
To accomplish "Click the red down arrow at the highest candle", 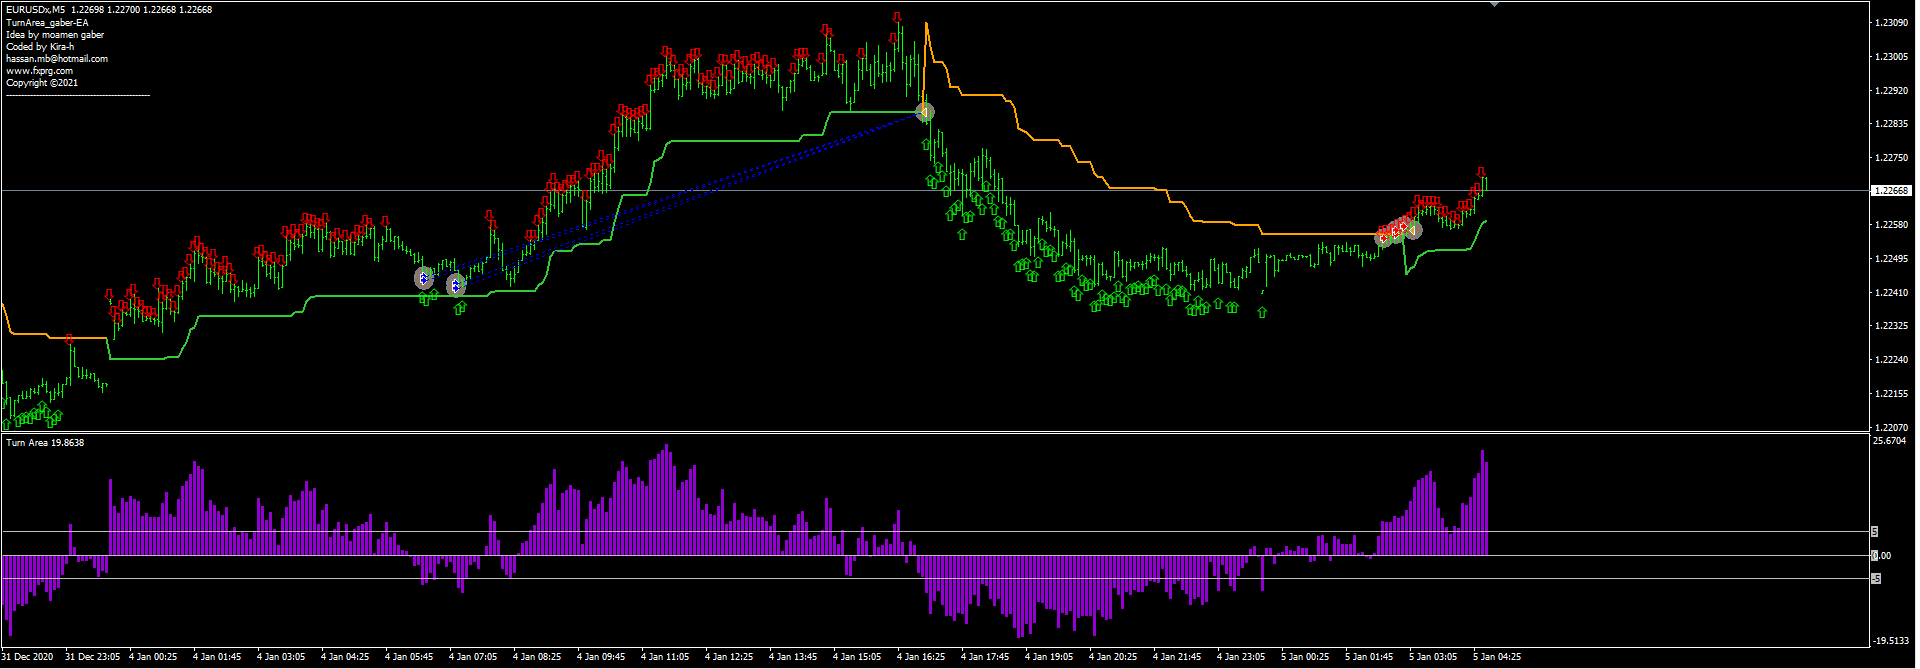I will click(897, 18).
